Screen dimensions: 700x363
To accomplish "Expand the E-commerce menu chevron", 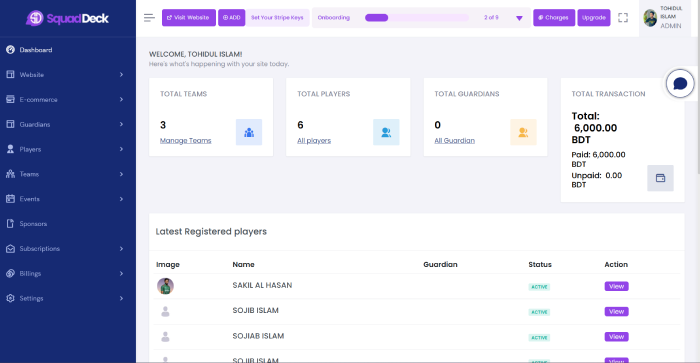I will (x=121, y=99).
